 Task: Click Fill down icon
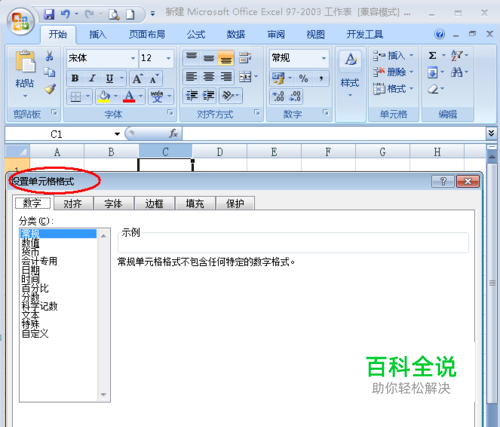pyautogui.click(x=432, y=72)
